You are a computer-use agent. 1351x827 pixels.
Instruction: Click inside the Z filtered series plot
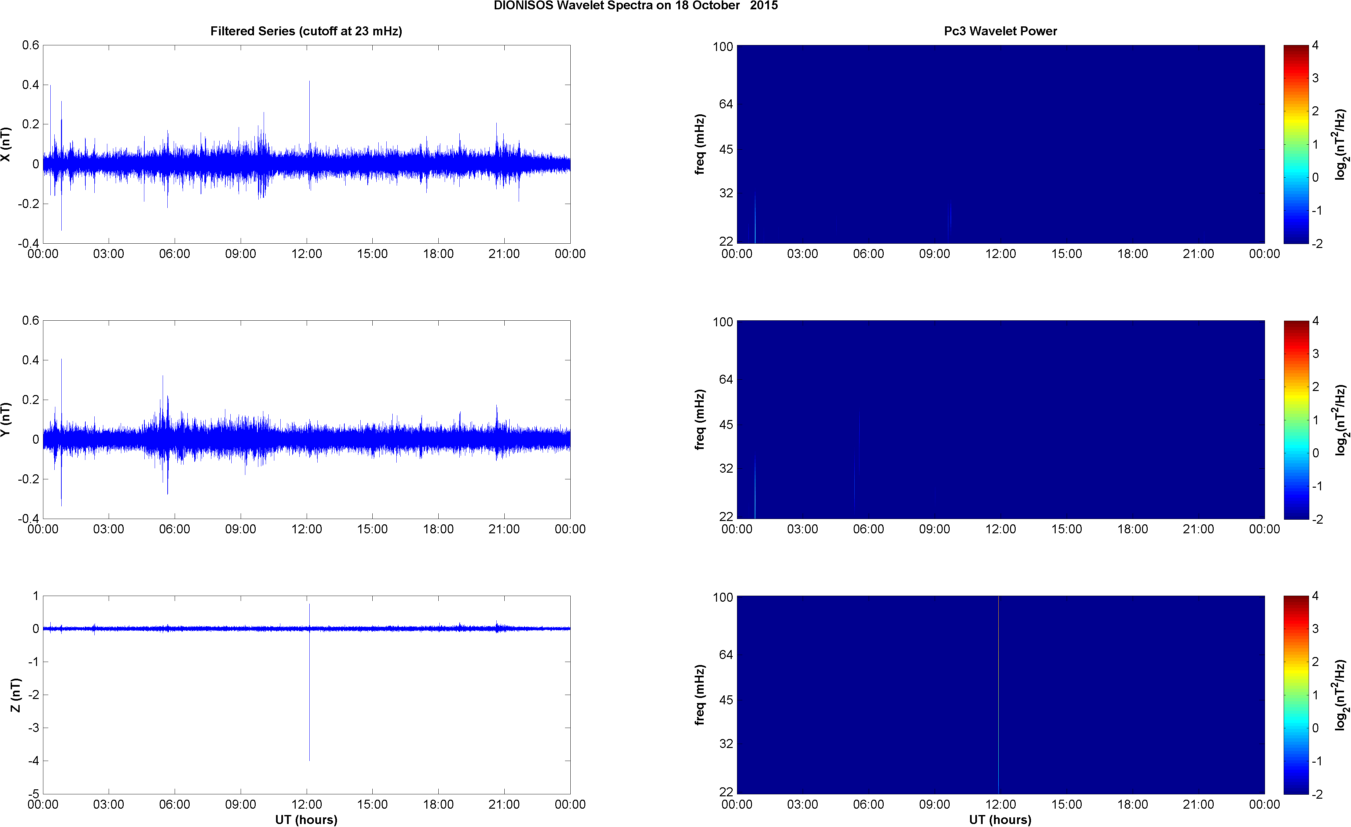(306, 695)
